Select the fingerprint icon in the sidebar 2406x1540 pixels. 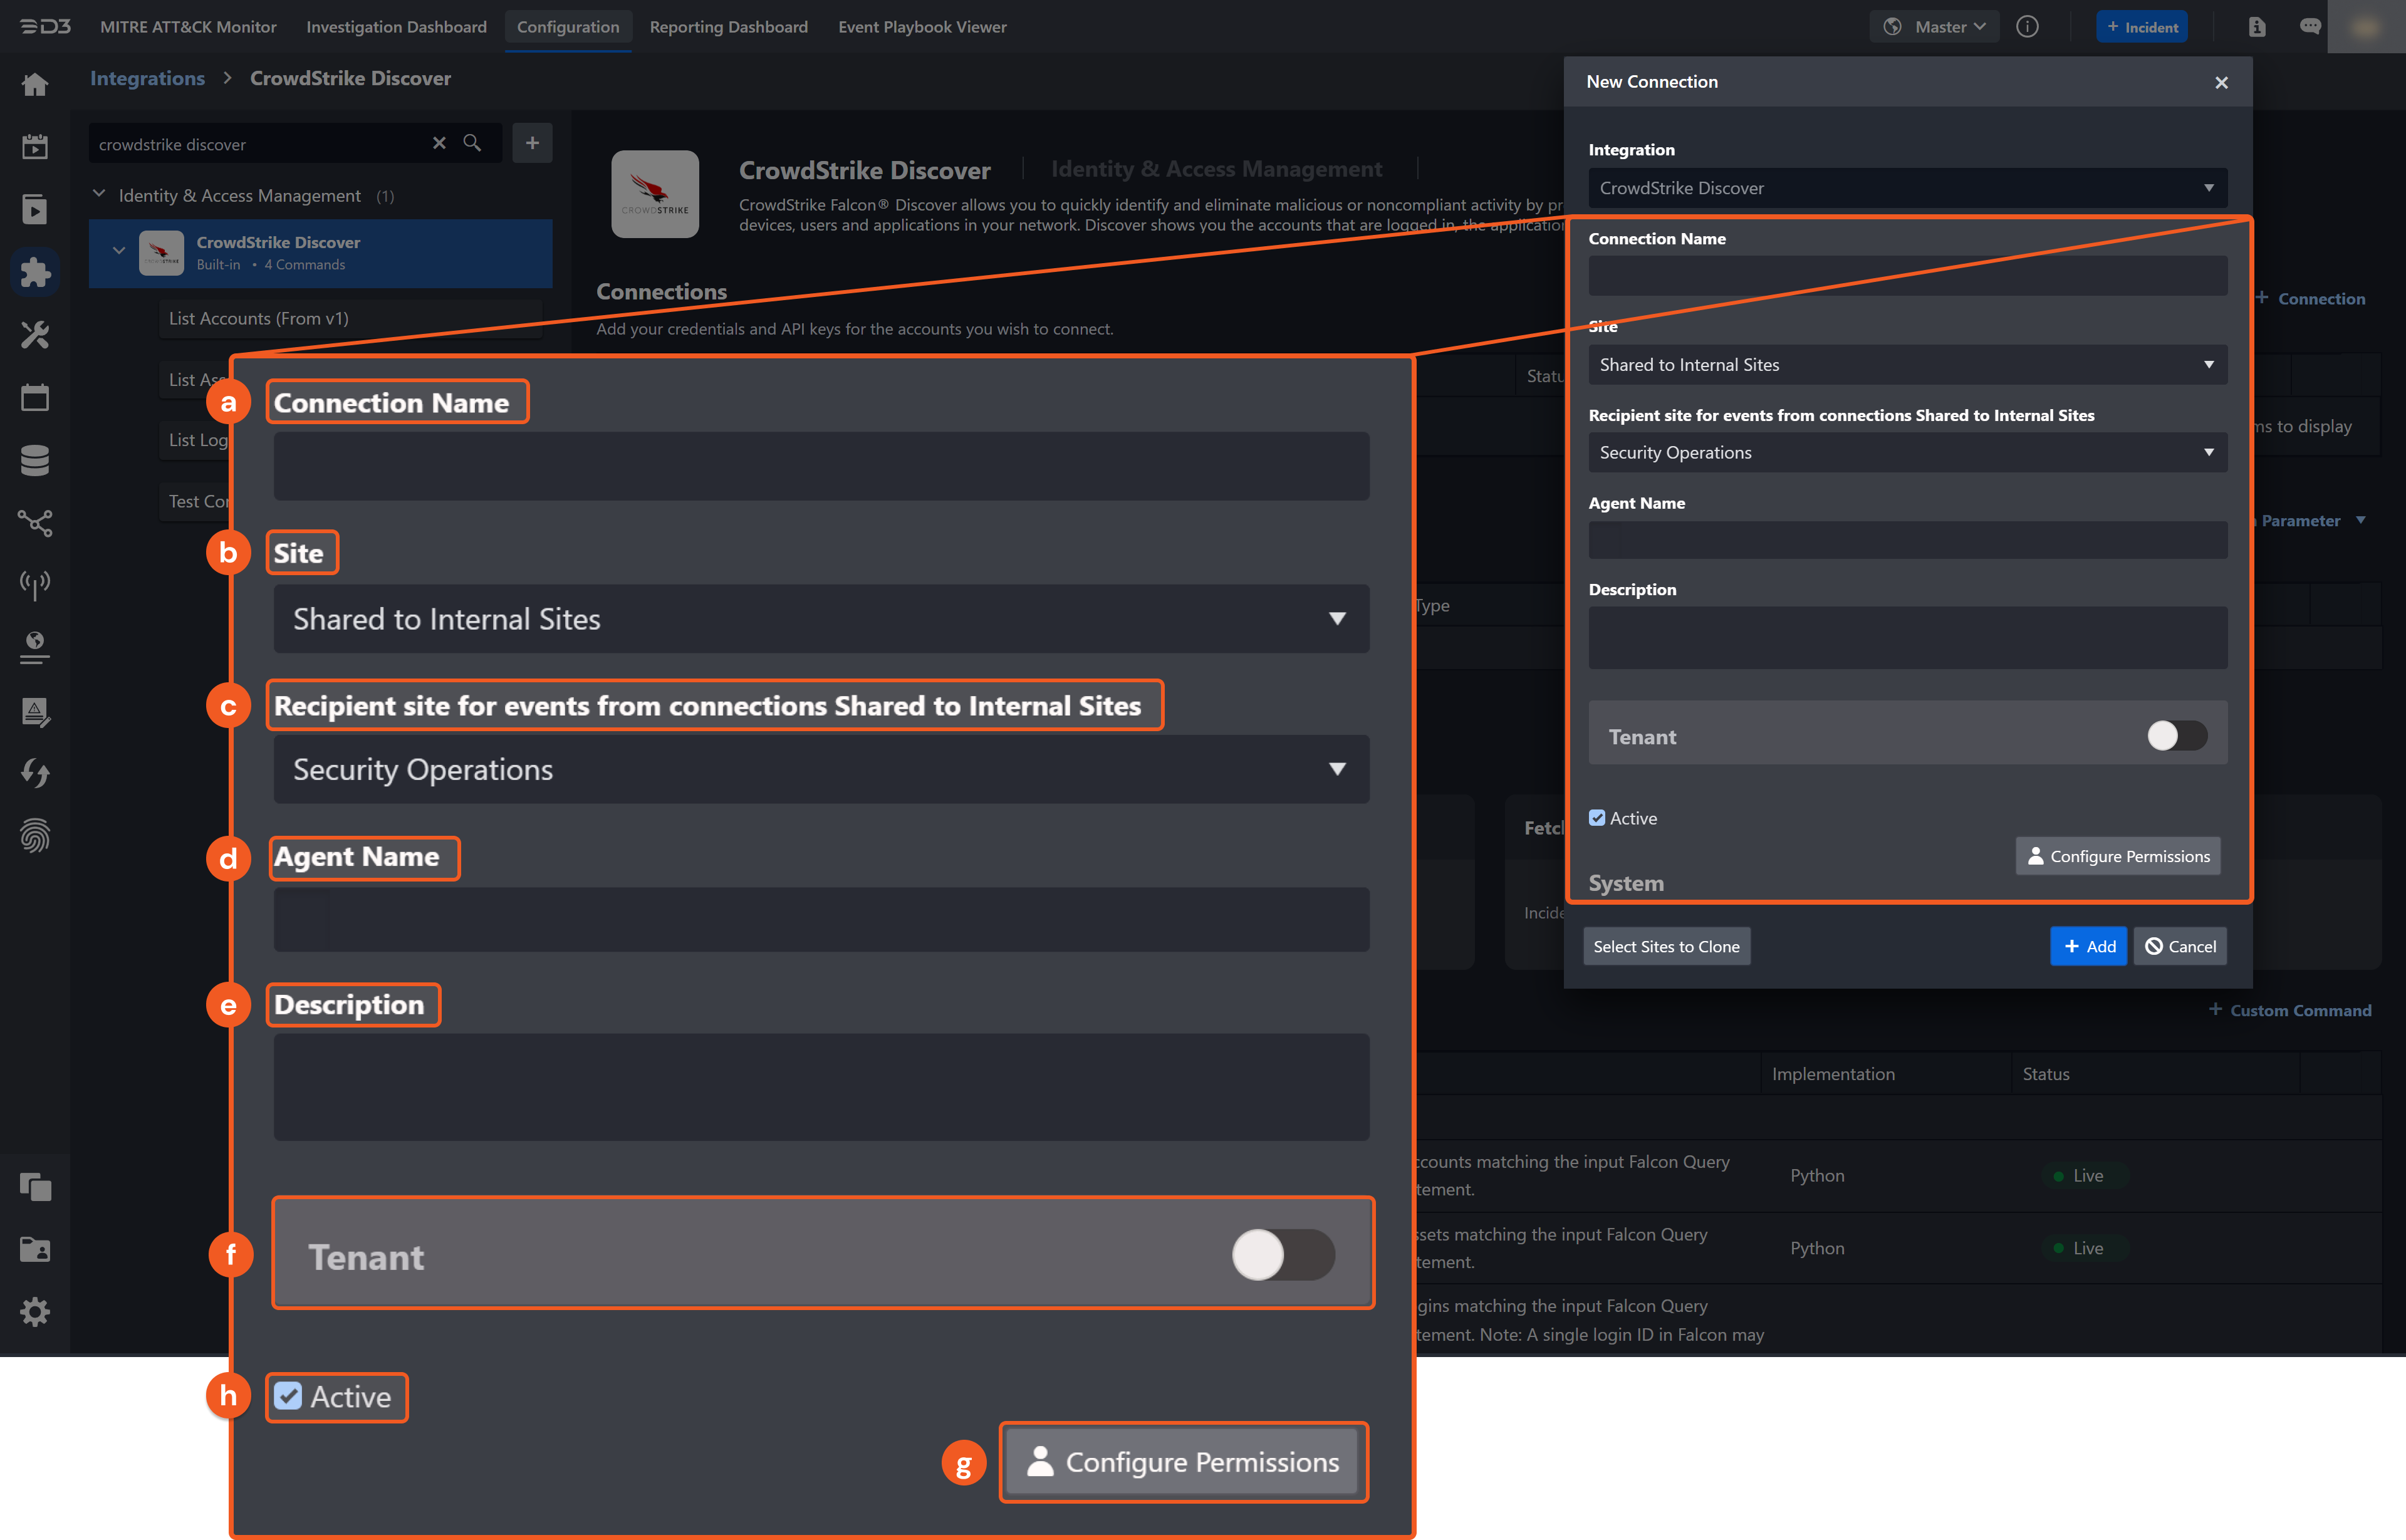[x=35, y=836]
